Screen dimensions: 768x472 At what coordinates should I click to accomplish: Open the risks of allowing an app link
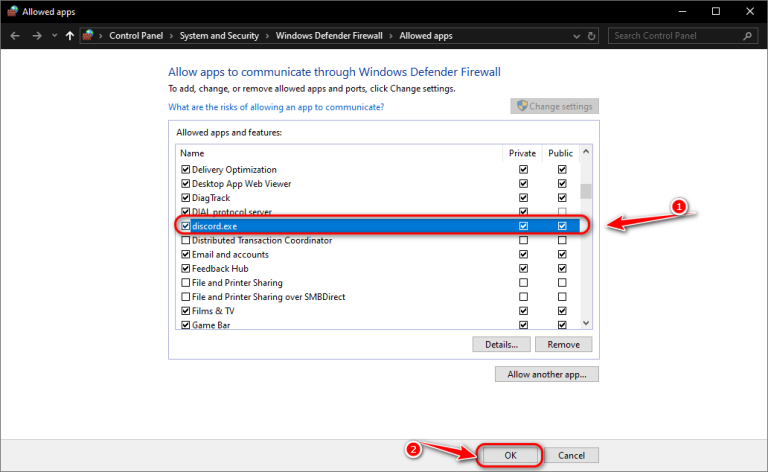[x=276, y=107]
